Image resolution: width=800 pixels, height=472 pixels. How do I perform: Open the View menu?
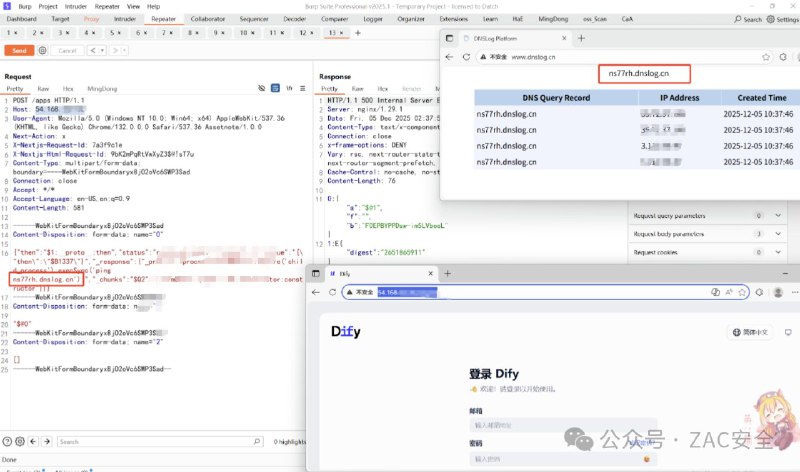133,7
